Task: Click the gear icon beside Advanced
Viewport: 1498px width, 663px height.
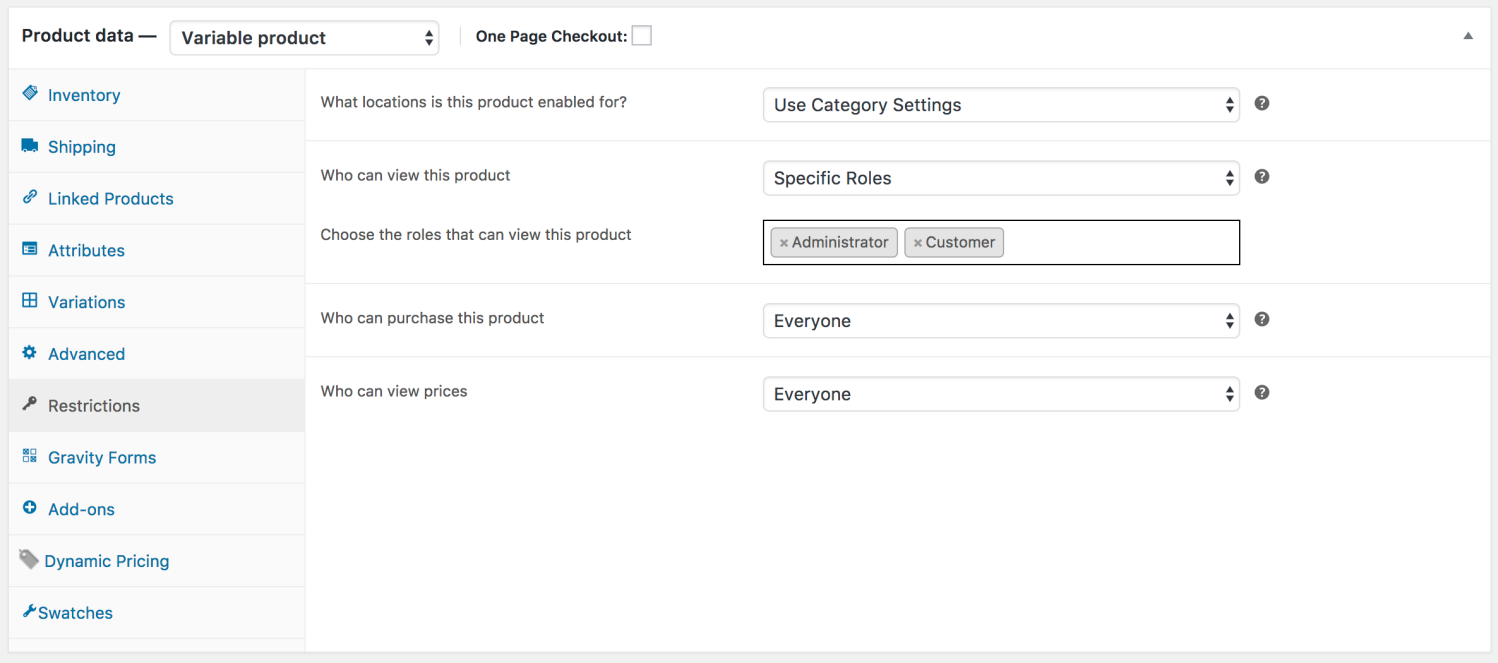Action: (31, 354)
